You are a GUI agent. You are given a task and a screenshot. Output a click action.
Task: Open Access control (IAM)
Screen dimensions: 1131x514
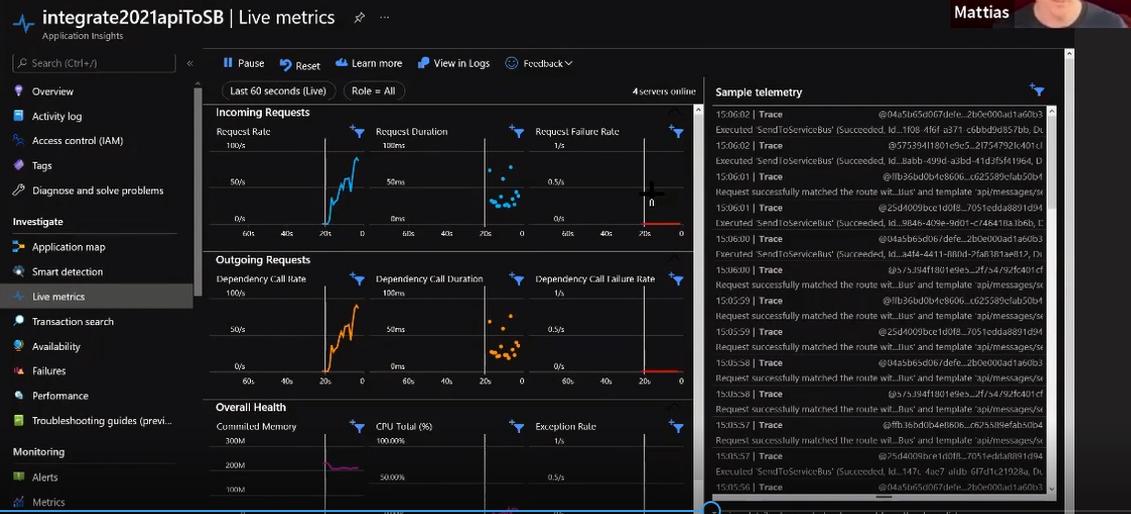(x=77, y=141)
